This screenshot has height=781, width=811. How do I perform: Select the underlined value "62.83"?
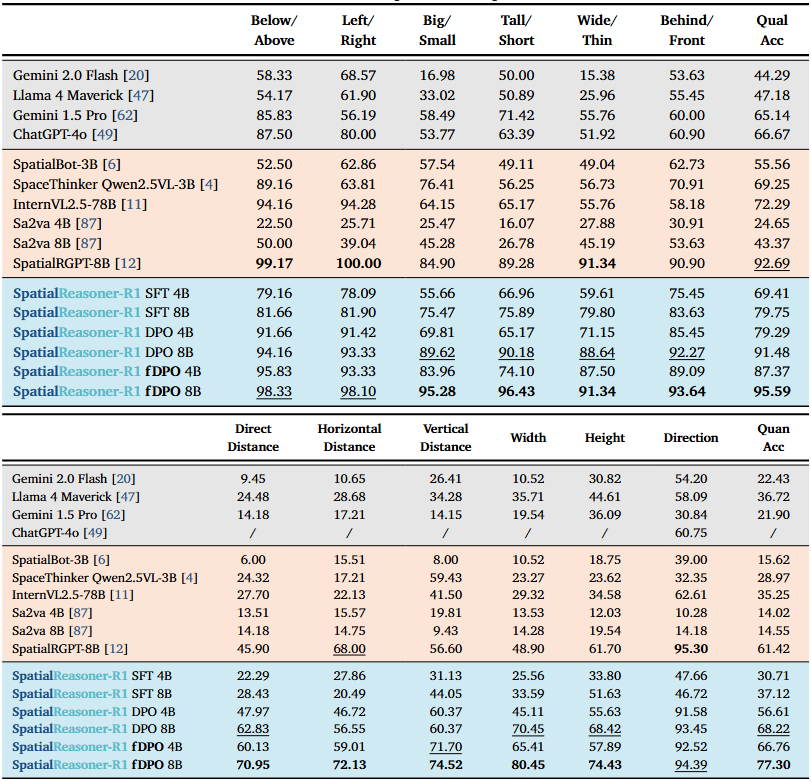(253, 729)
